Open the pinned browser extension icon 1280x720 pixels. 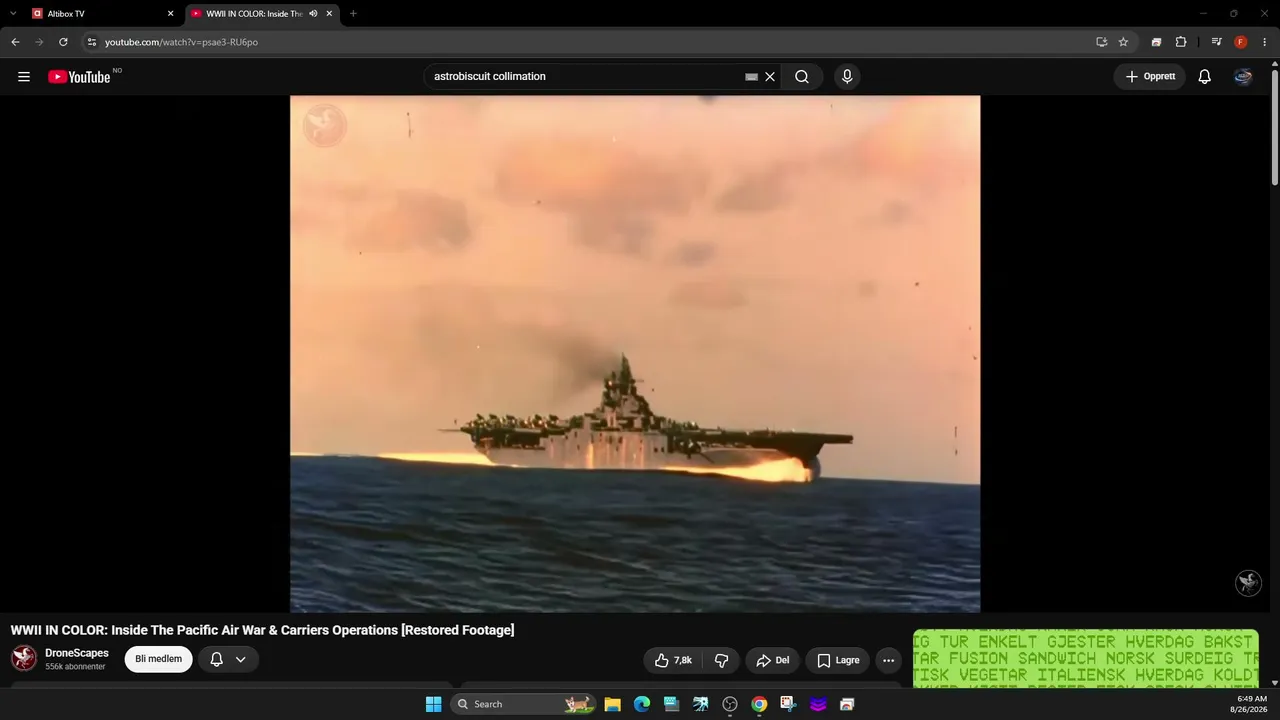pyautogui.click(x=1156, y=42)
